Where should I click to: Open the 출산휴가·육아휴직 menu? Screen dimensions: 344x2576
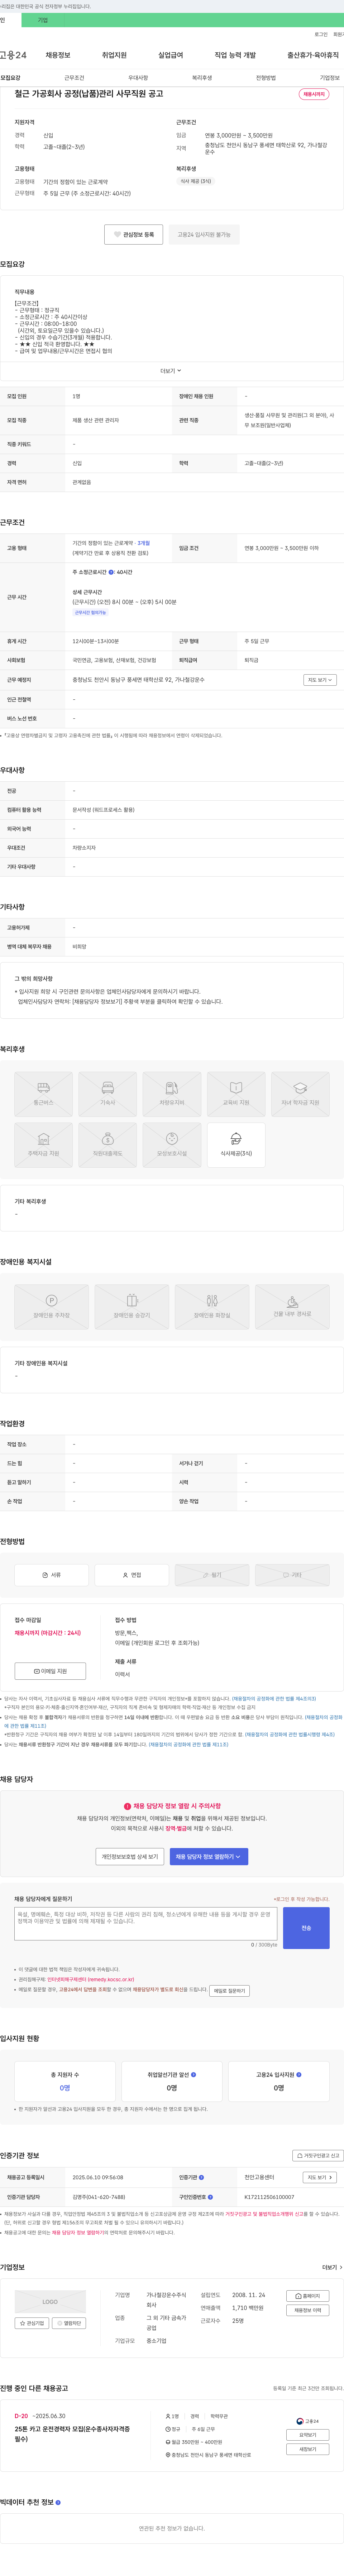pyautogui.click(x=313, y=55)
